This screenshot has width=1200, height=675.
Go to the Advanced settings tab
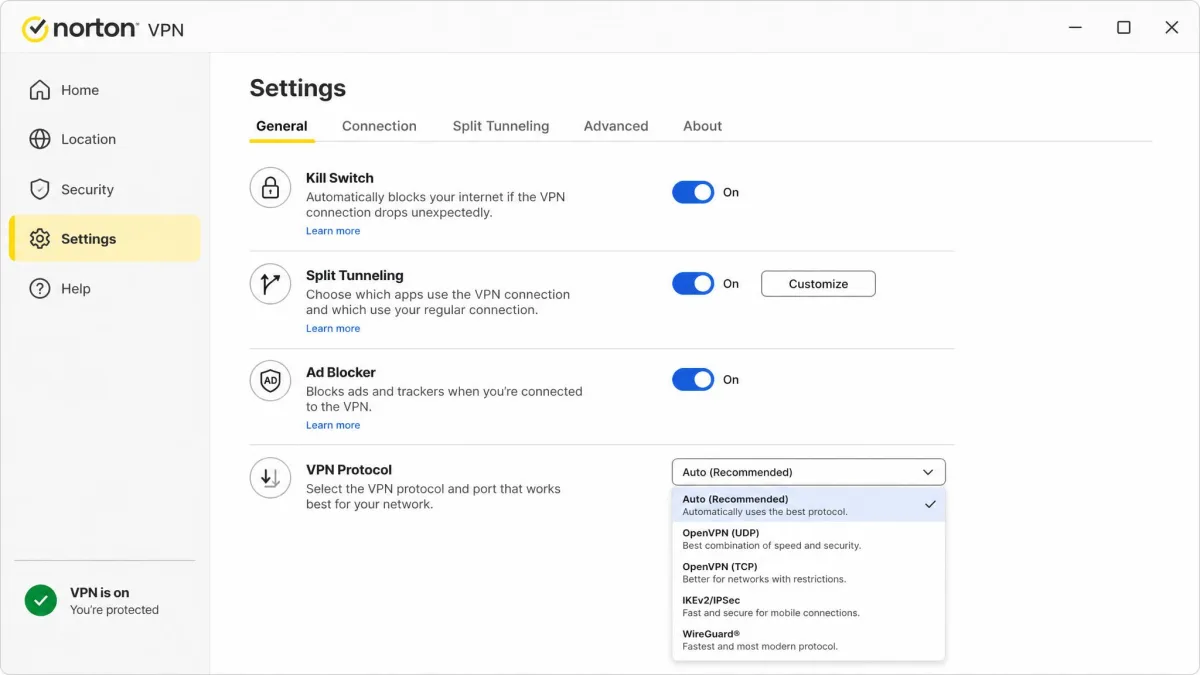tap(616, 126)
